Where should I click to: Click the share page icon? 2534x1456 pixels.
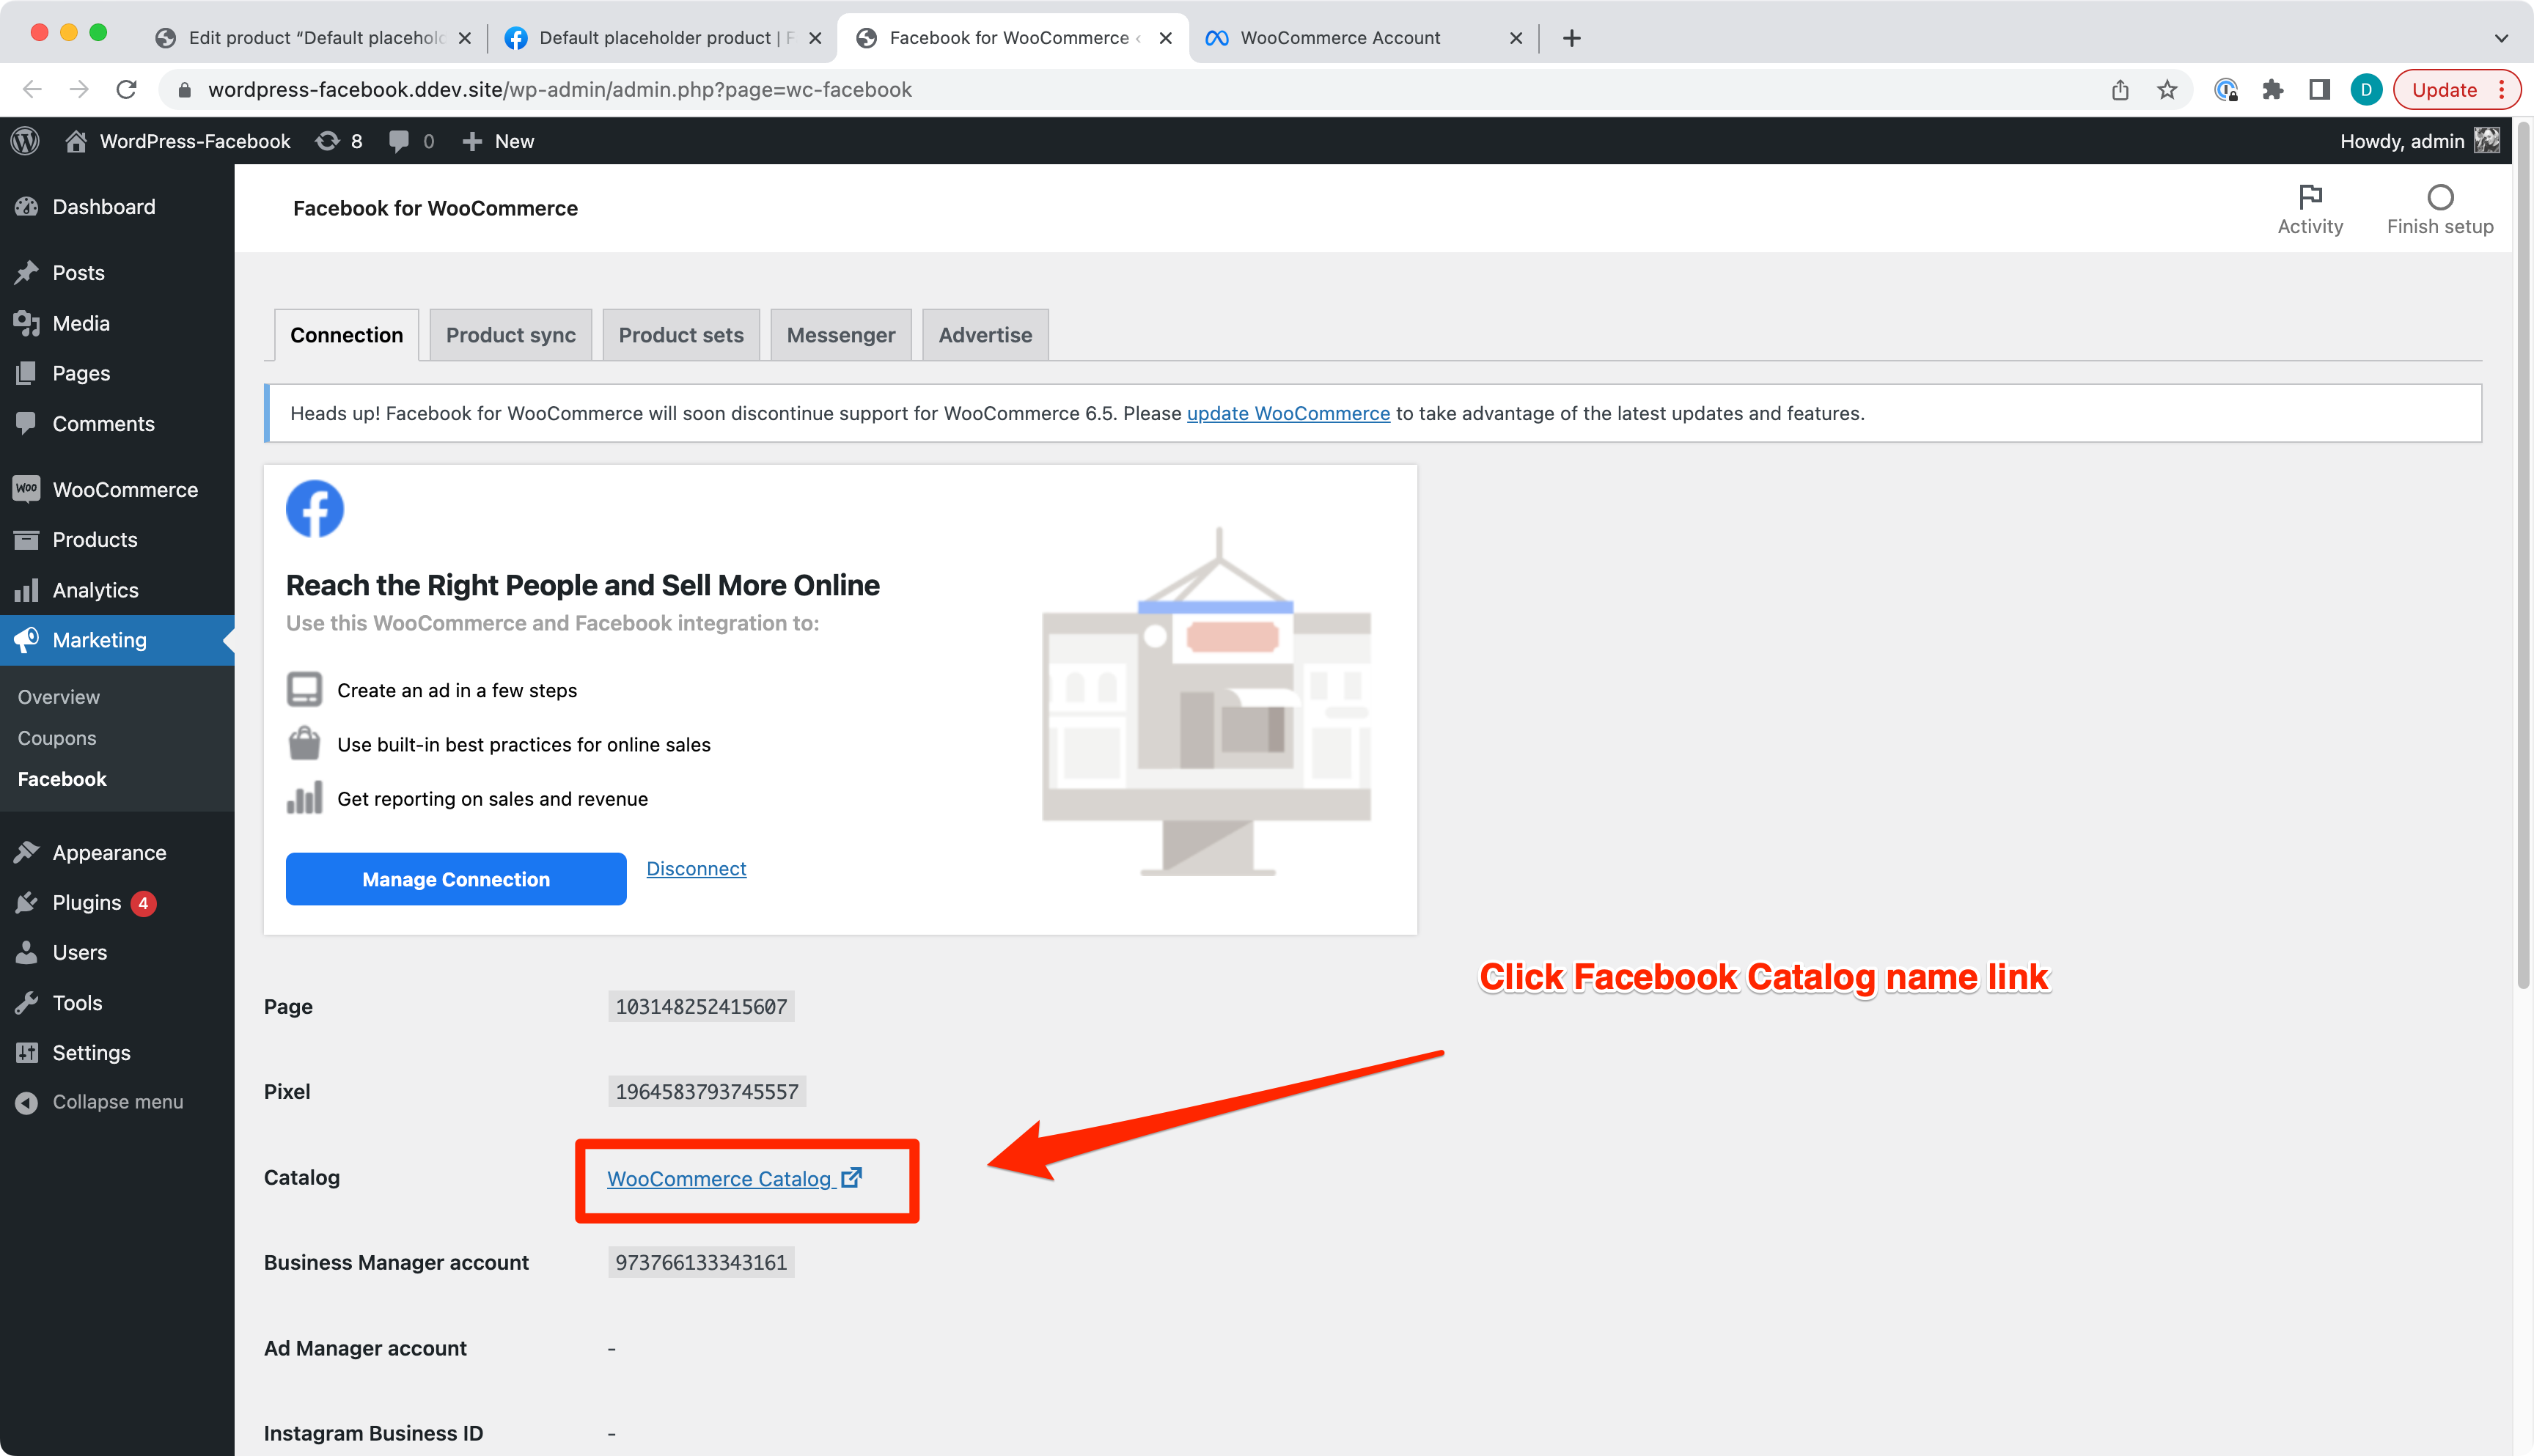coord(2119,90)
